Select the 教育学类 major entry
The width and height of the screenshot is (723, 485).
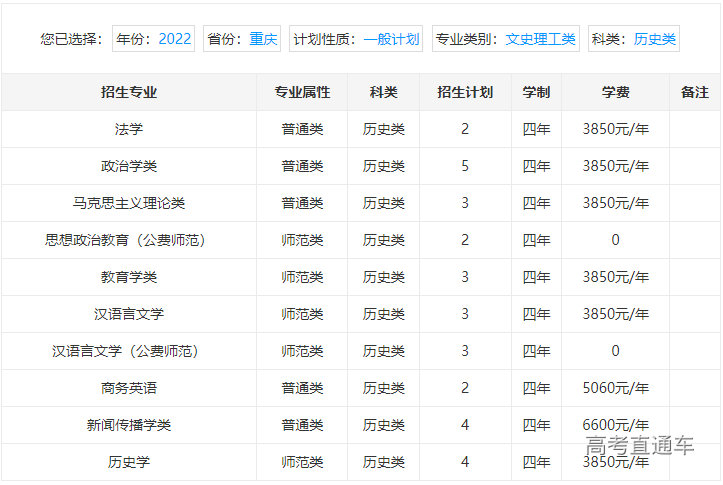(x=129, y=277)
